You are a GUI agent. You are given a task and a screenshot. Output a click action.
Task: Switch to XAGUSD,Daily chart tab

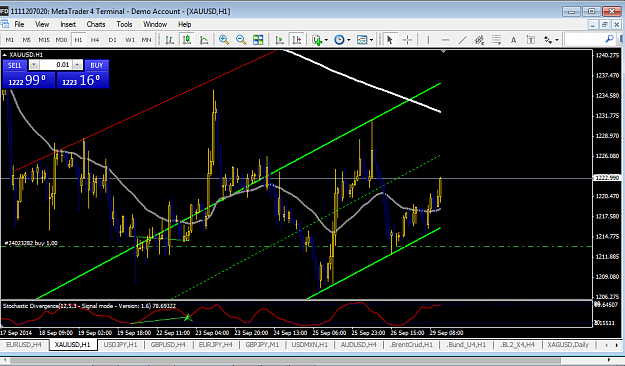tap(568, 344)
